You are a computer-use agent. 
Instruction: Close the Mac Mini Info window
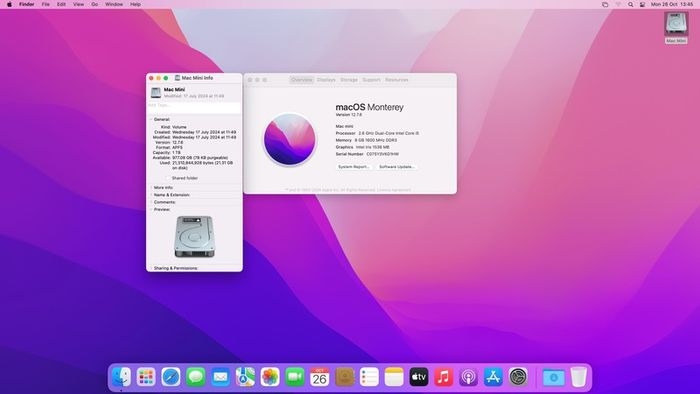tap(151, 78)
